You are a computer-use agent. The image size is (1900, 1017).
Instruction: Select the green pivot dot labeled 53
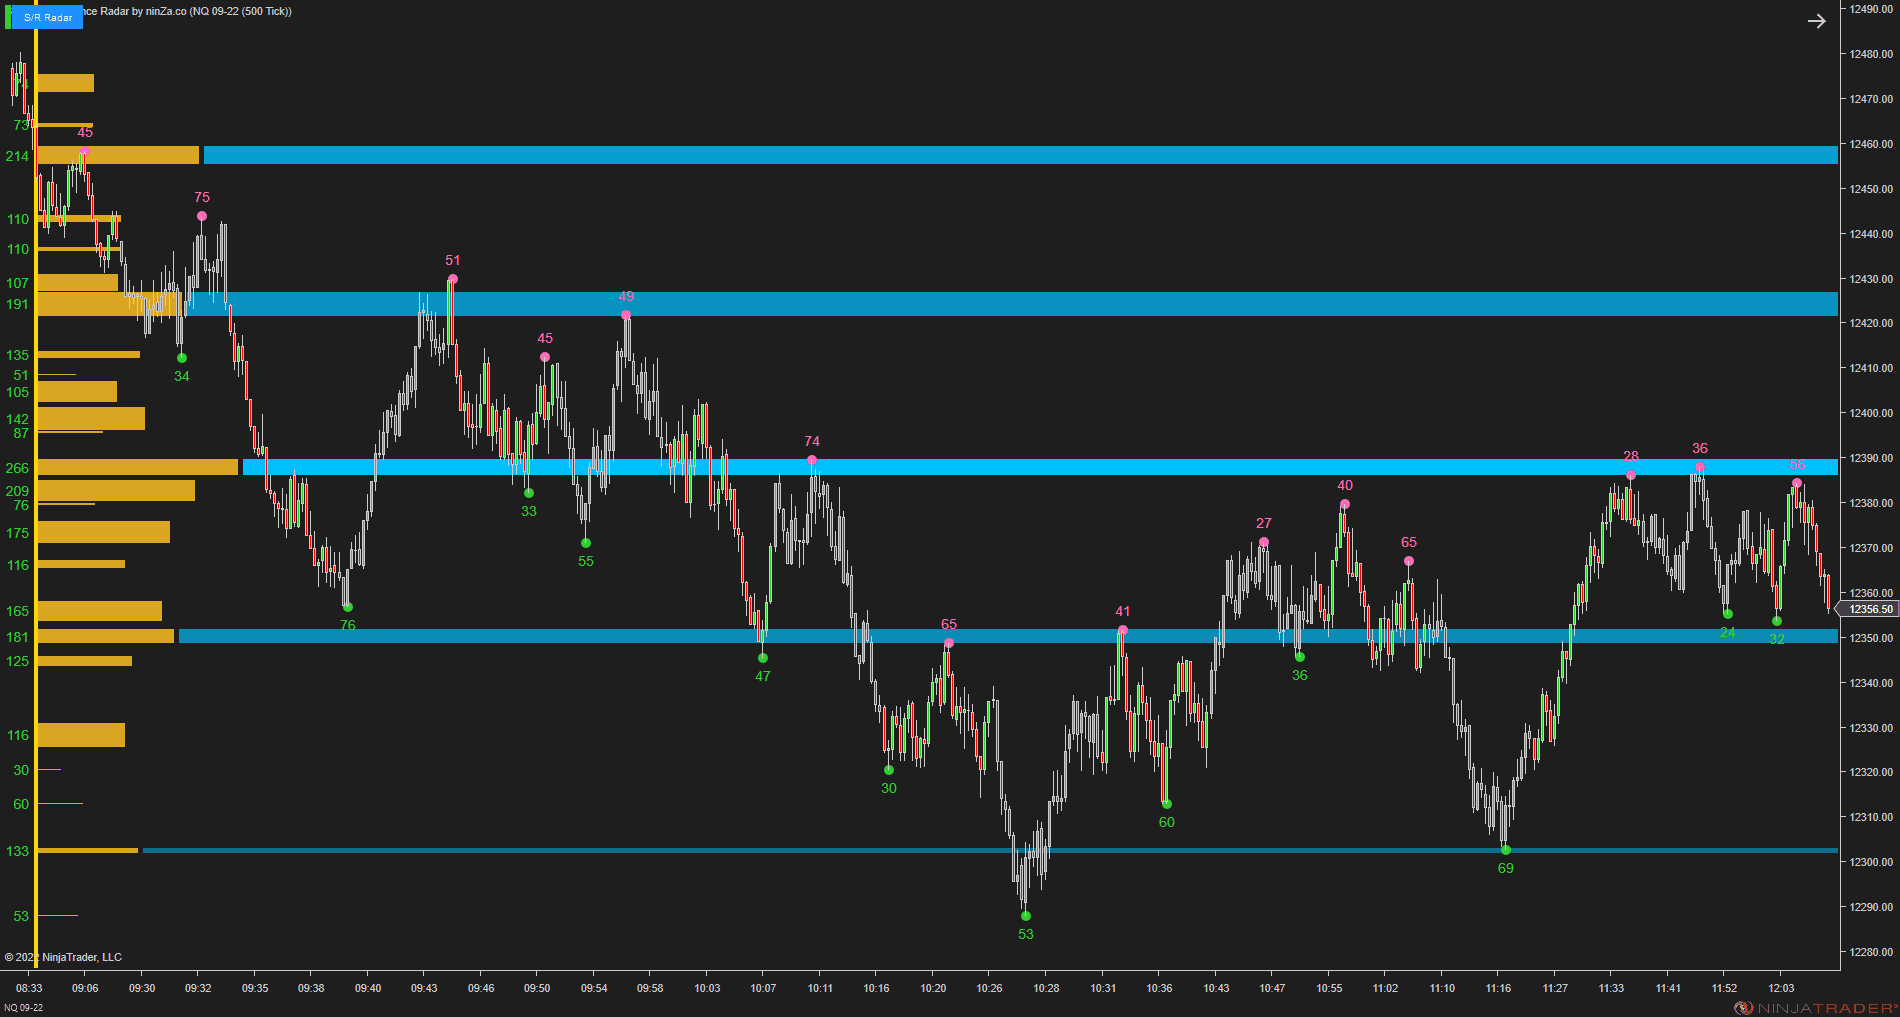(1026, 916)
